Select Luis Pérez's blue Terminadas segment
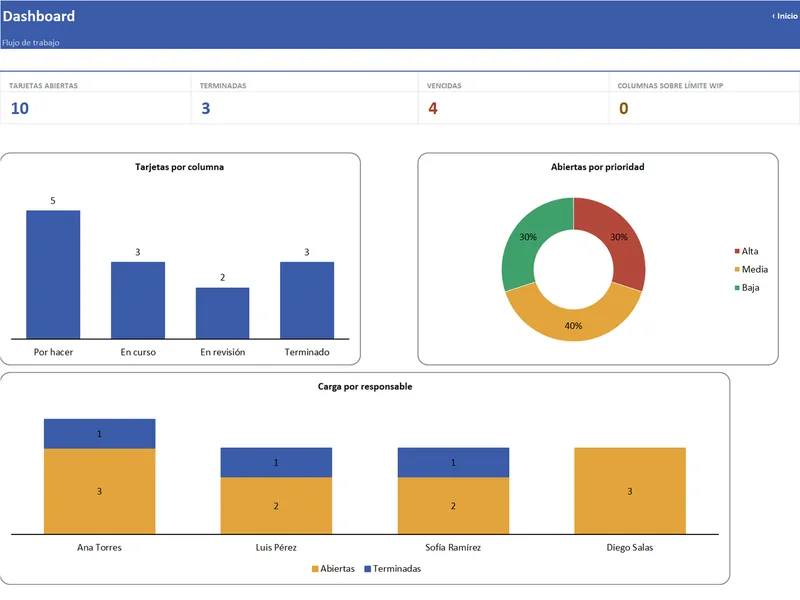 (276, 463)
